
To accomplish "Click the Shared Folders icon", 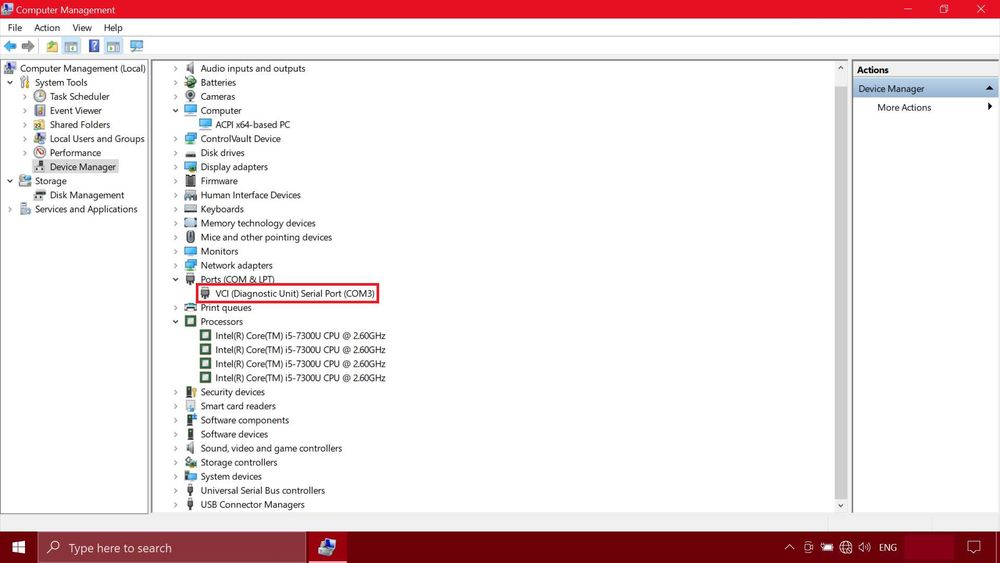I will point(40,124).
